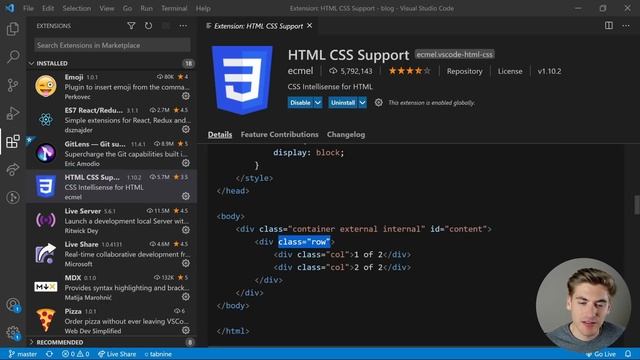640x360 pixels.
Task: Open editor more actions menu
Action: (x=626, y=26)
